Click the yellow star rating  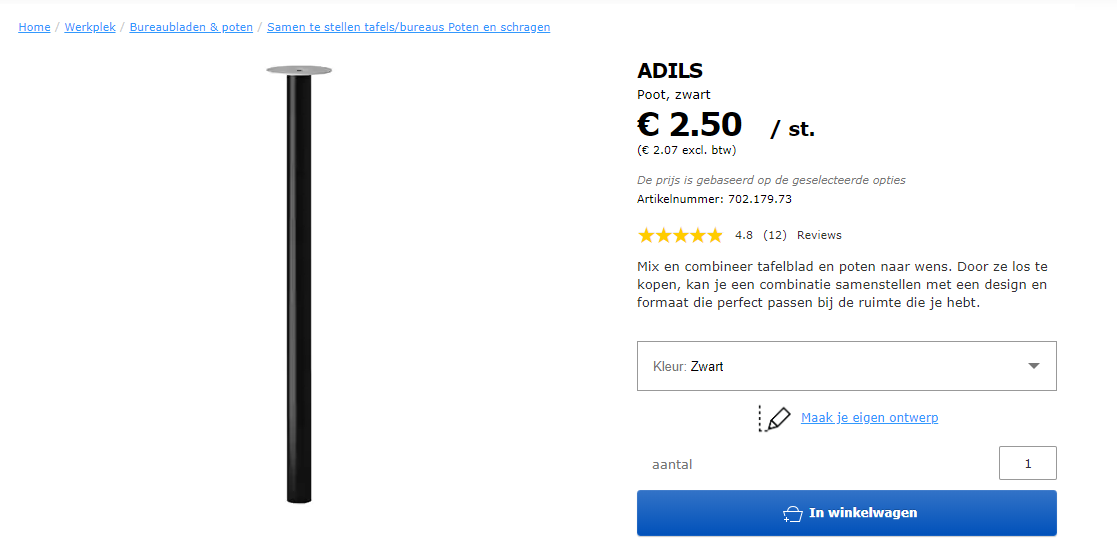click(x=680, y=236)
